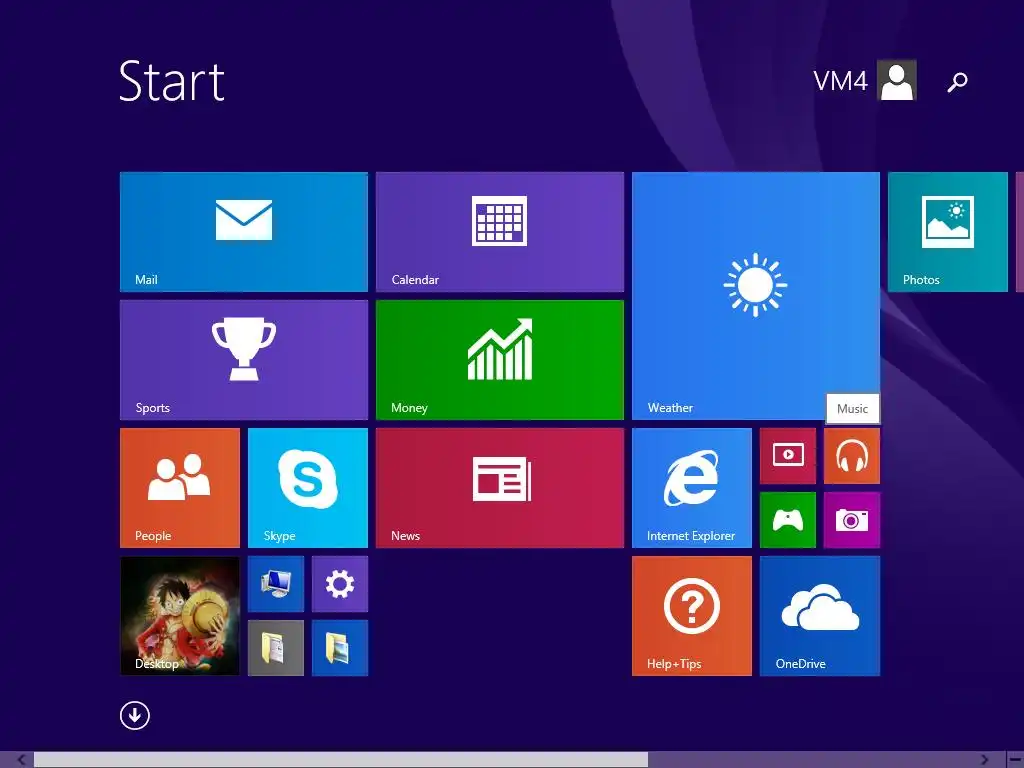Launch Skype tile

pyautogui.click(x=308, y=488)
